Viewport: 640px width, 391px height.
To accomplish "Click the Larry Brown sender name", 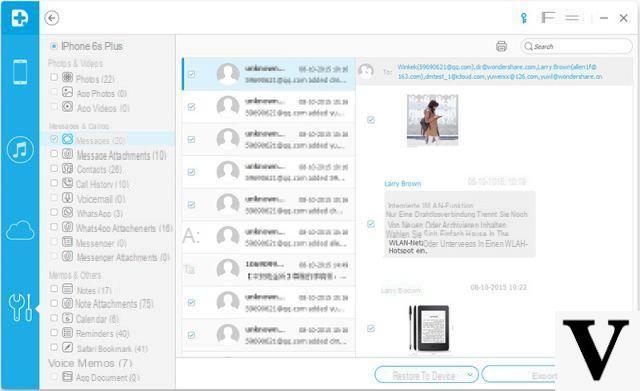I will point(402,184).
